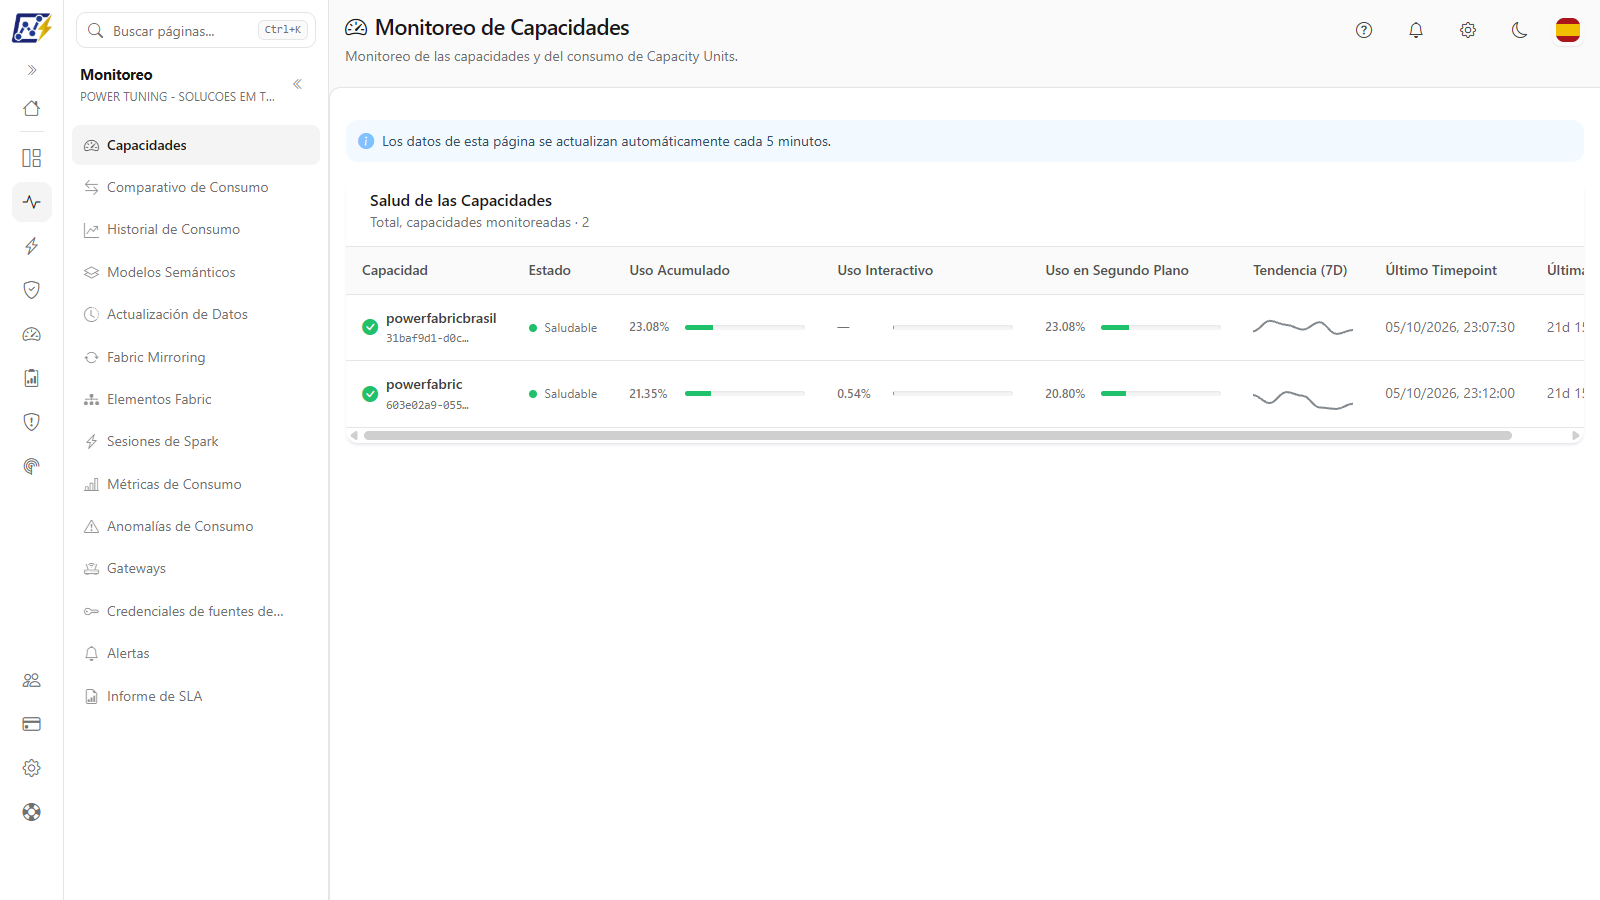The height and width of the screenshot is (900, 1600).
Task: Open the fingerprint icon in left rail
Action: pos(32,466)
